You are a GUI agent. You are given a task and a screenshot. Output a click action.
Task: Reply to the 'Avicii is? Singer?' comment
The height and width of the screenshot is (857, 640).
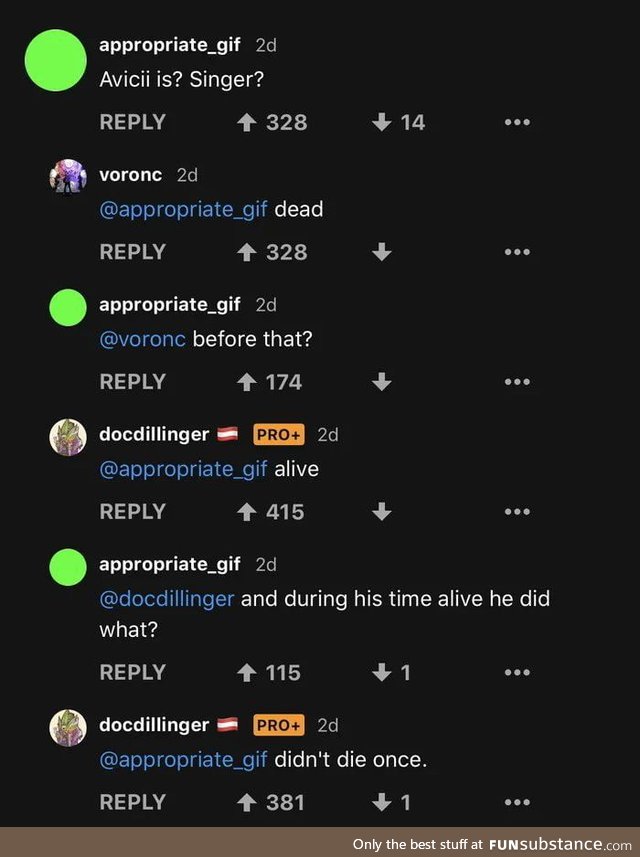[x=132, y=122]
